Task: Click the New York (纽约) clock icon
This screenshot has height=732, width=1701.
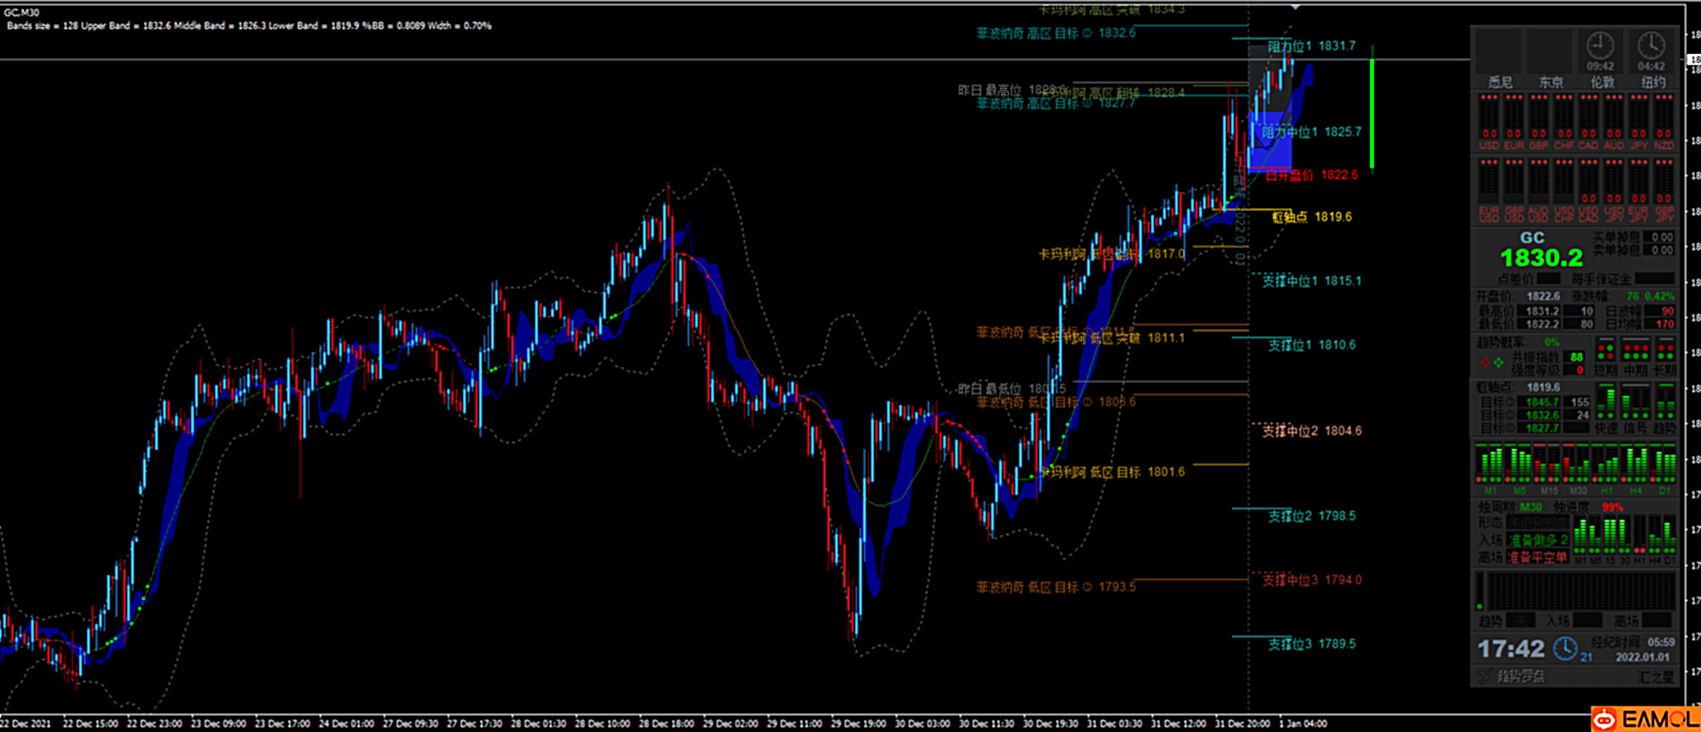Action: (x=1651, y=46)
